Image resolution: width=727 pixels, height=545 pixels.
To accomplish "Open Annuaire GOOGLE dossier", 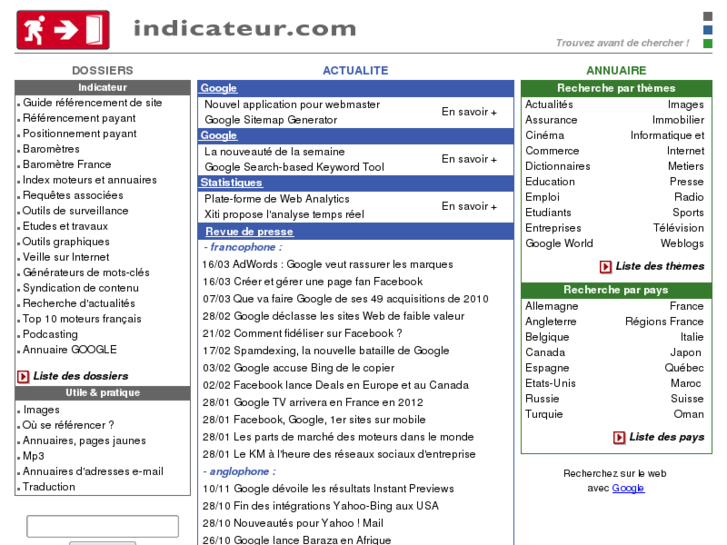I will [x=70, y=350].
